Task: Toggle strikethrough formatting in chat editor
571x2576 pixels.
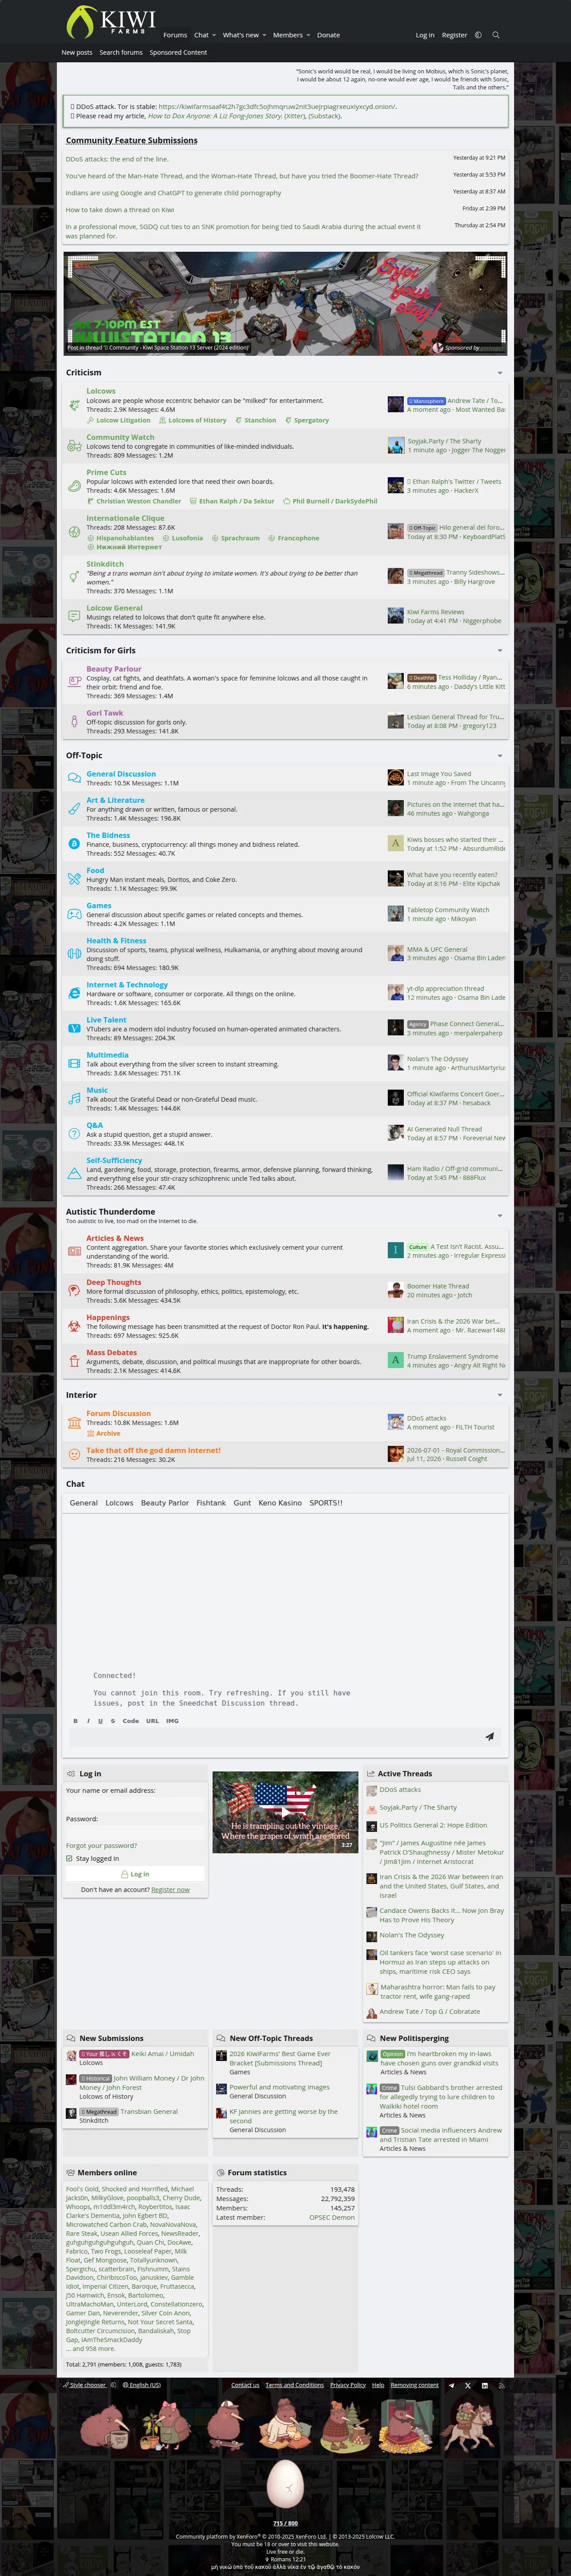Action: click(x=112, y=1721)
